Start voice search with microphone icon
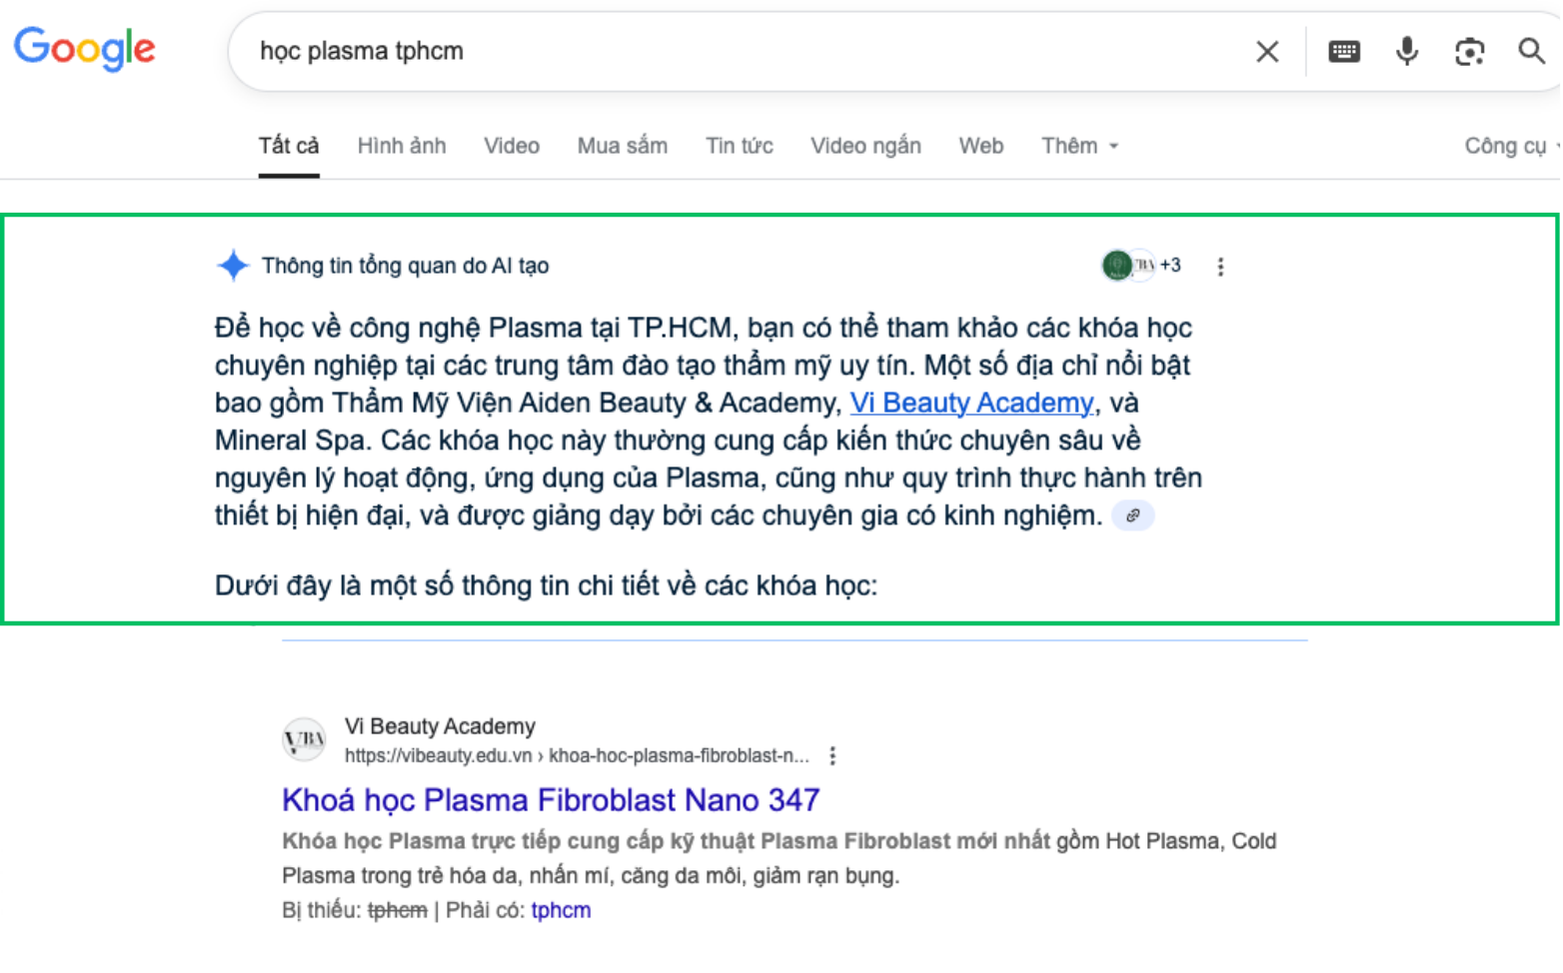This screenshot has height=973, width=1563. (x=1407, y=51)
